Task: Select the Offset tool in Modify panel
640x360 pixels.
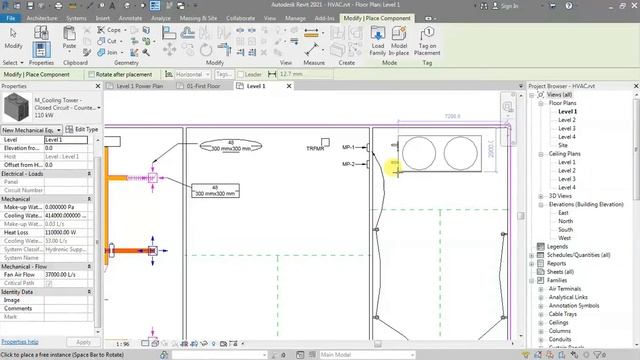Action: (187, 33)
